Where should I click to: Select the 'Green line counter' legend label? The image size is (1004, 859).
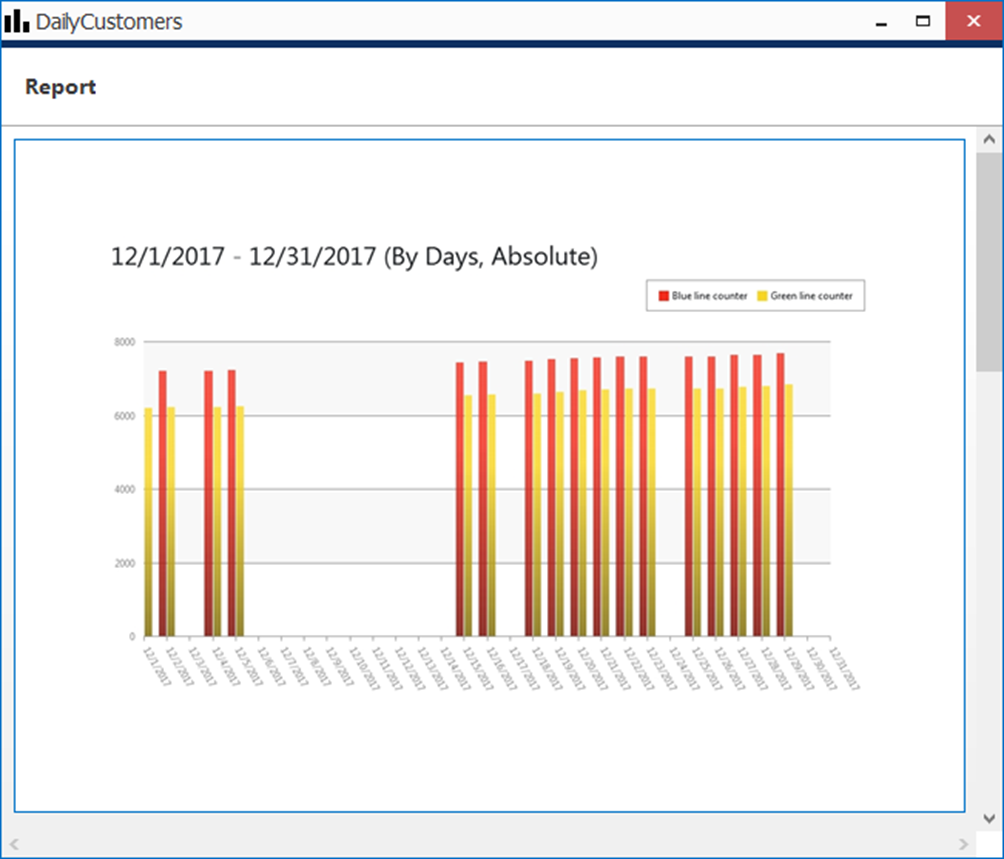pyautogui.click(x=811, y=296)
